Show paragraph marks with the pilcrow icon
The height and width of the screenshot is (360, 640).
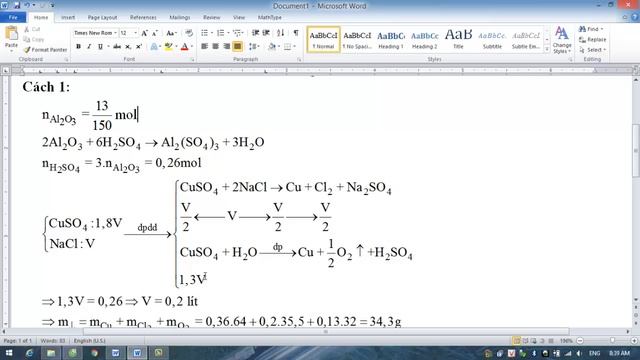(296, 33)
